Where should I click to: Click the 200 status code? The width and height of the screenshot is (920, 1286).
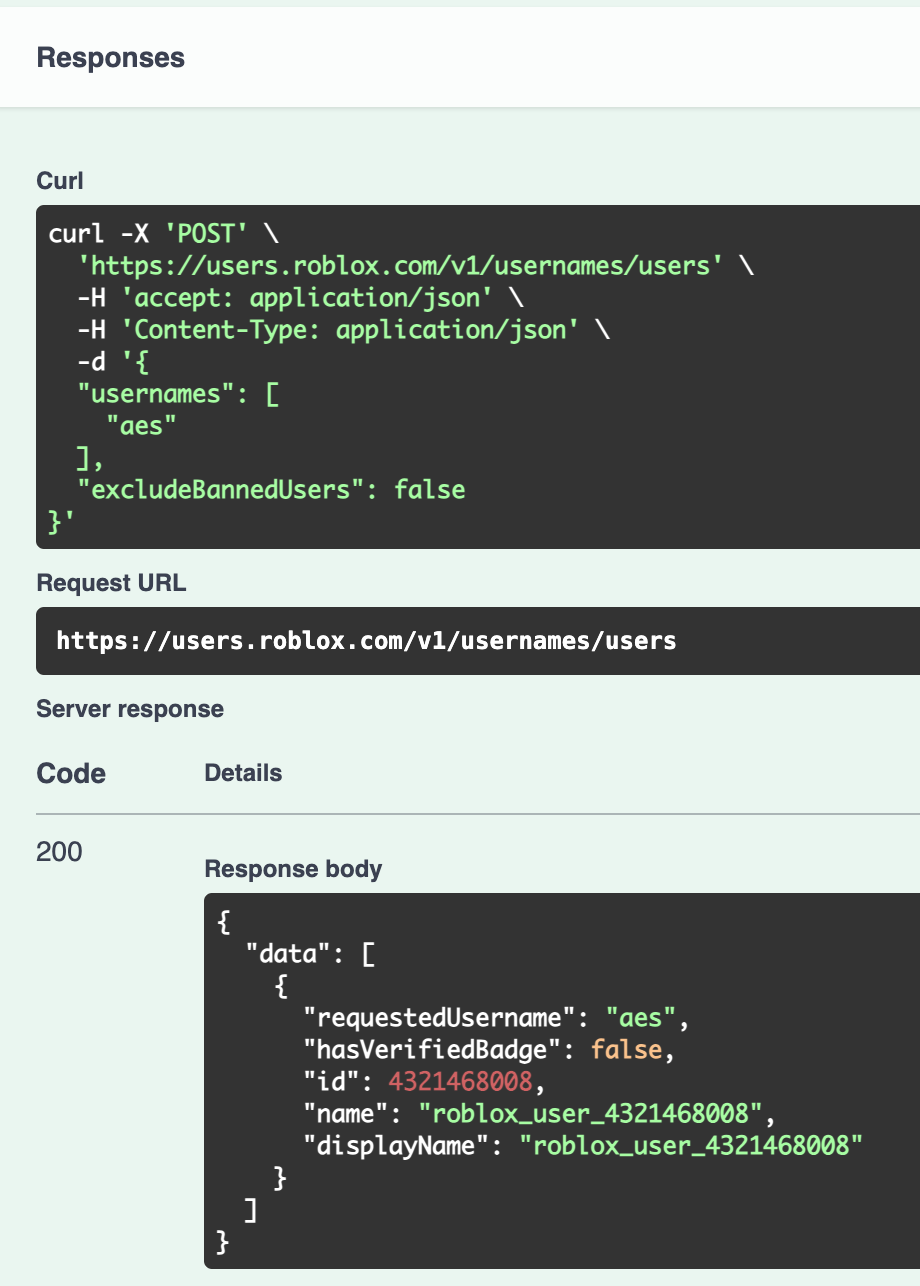click(59, 852)
